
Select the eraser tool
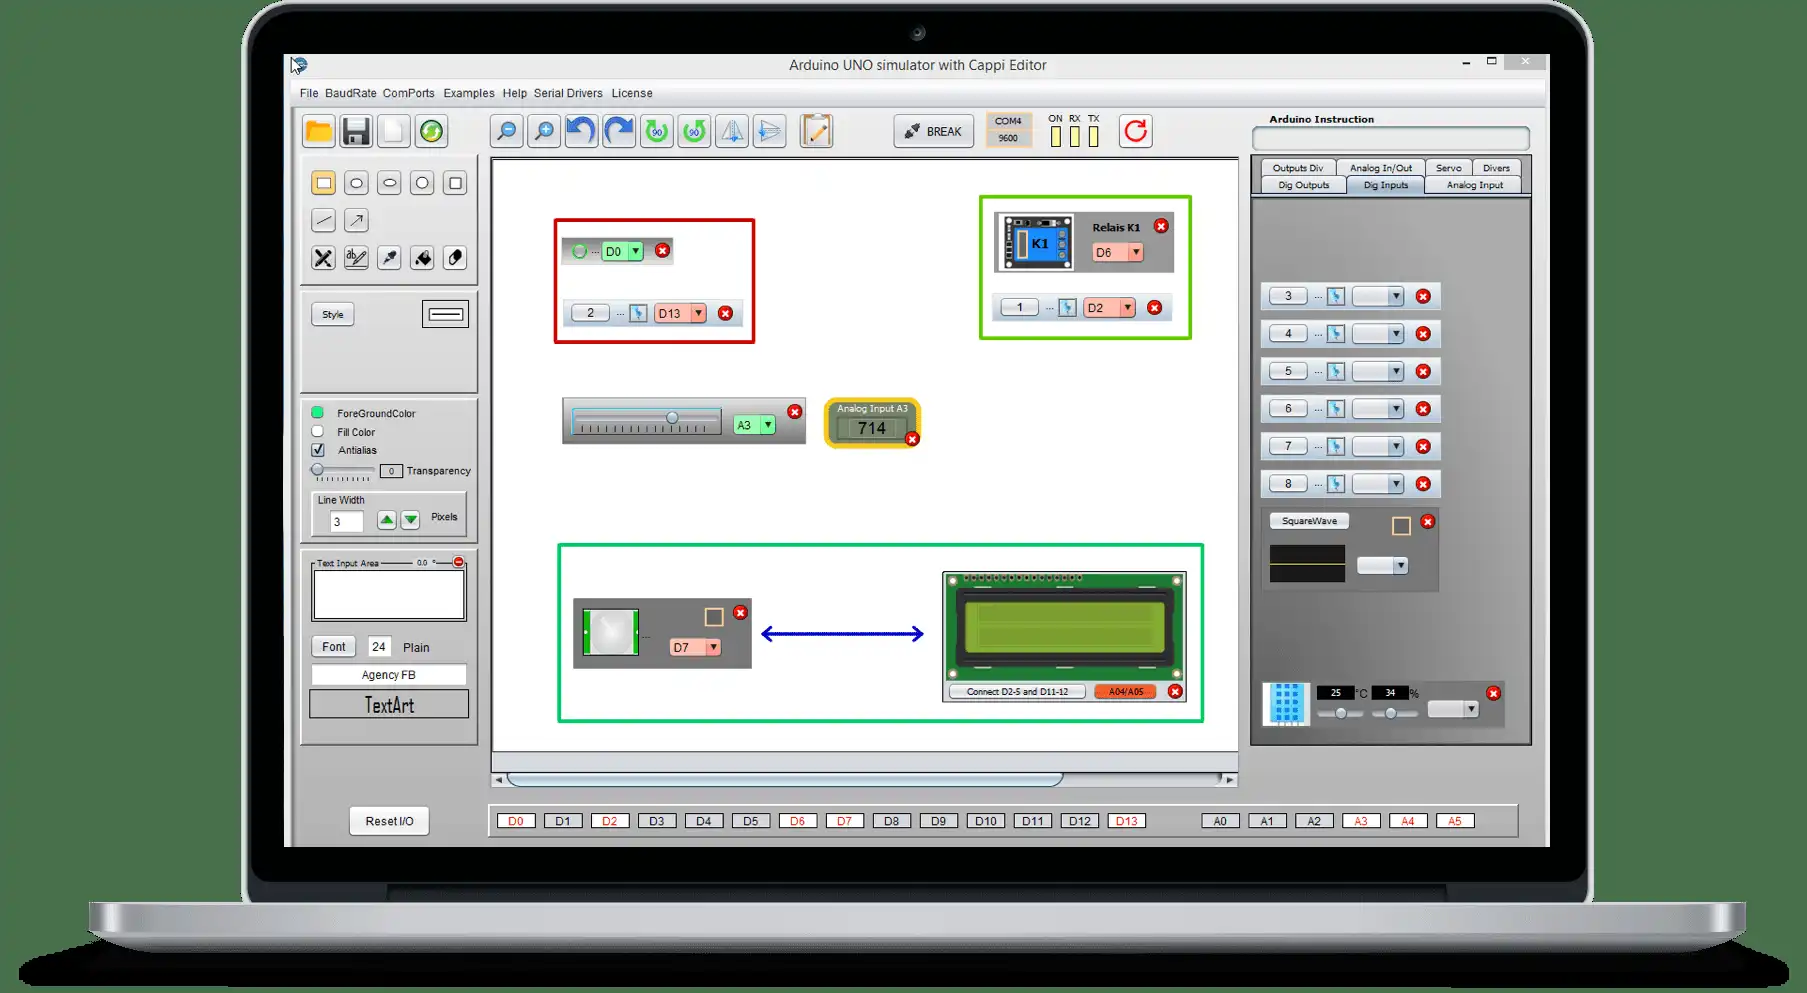click(x=455, y=258)
